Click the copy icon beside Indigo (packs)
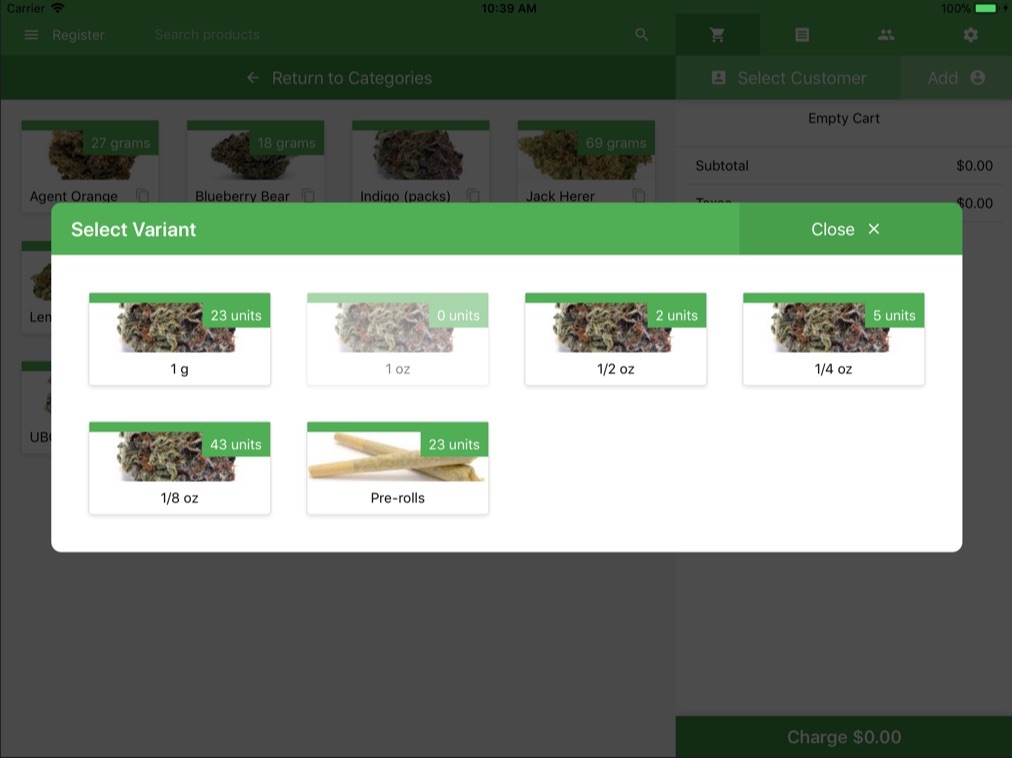 473,196
